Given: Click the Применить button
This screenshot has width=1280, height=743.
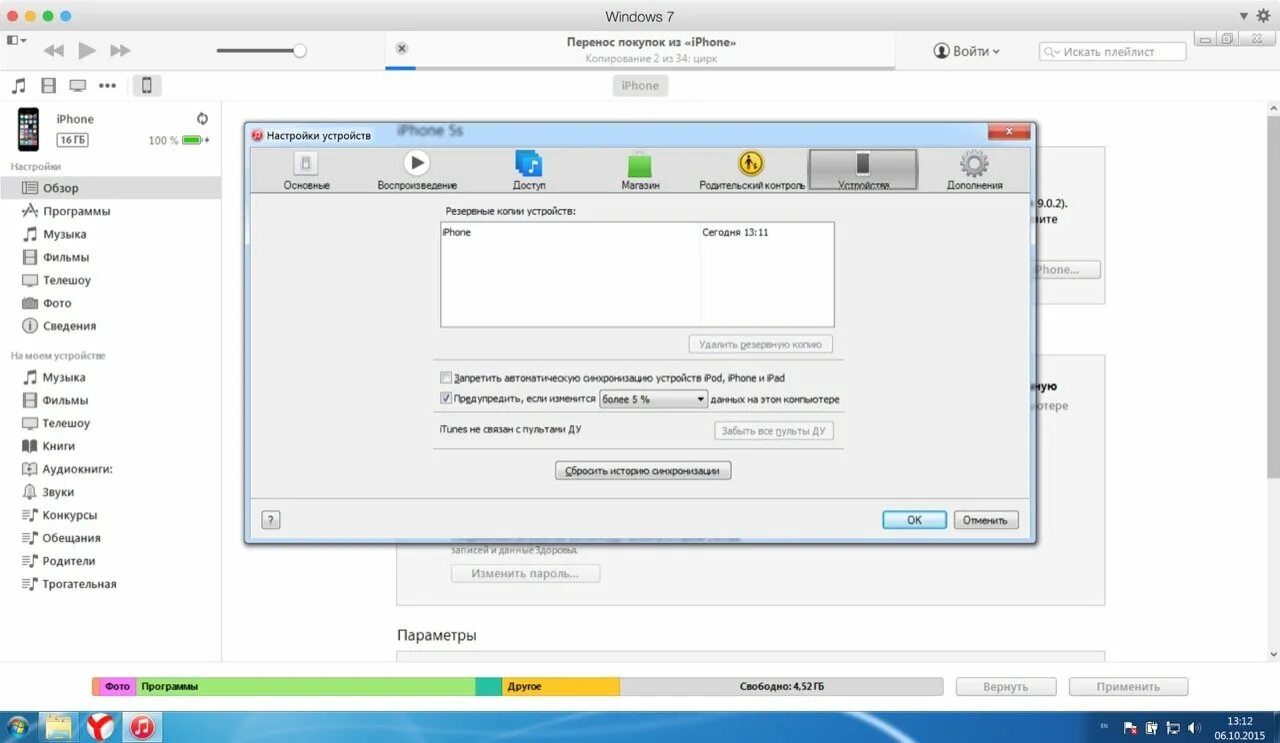Looking at the screenshot, I should click(1128, 687).
